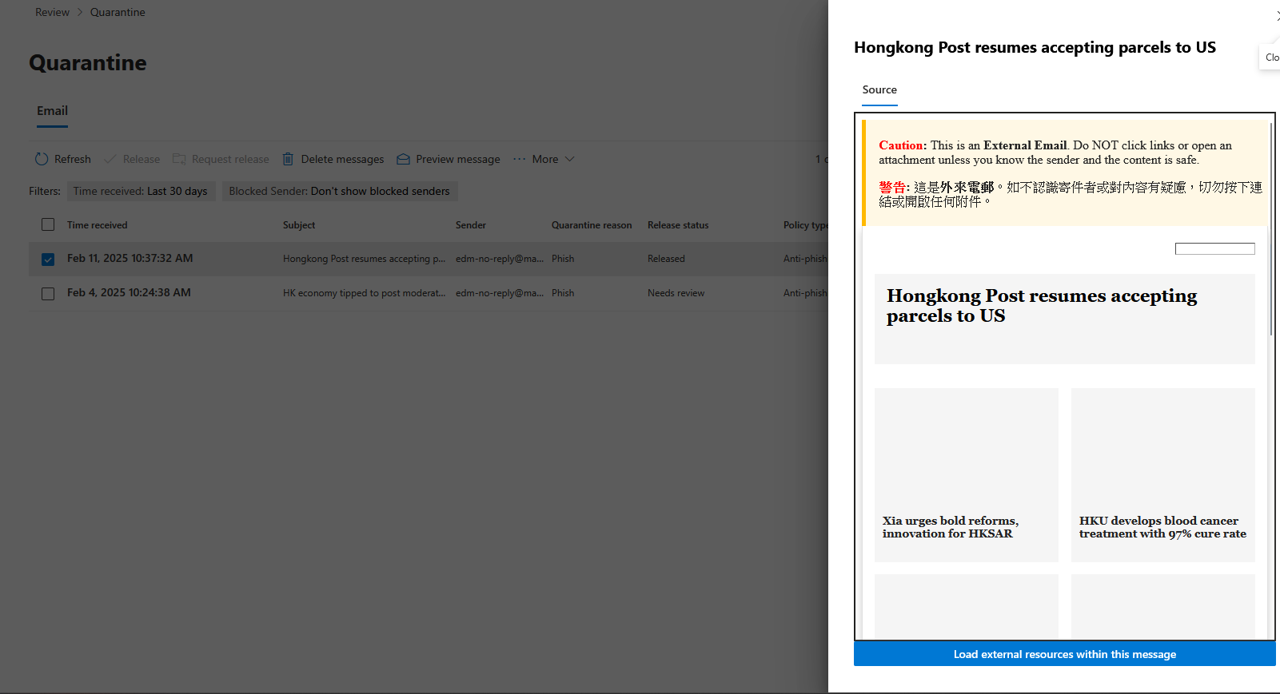Viewport: 1280px width, 694px height.
Task: Sort by the Time received column header
Action: (x=97, y=225)
